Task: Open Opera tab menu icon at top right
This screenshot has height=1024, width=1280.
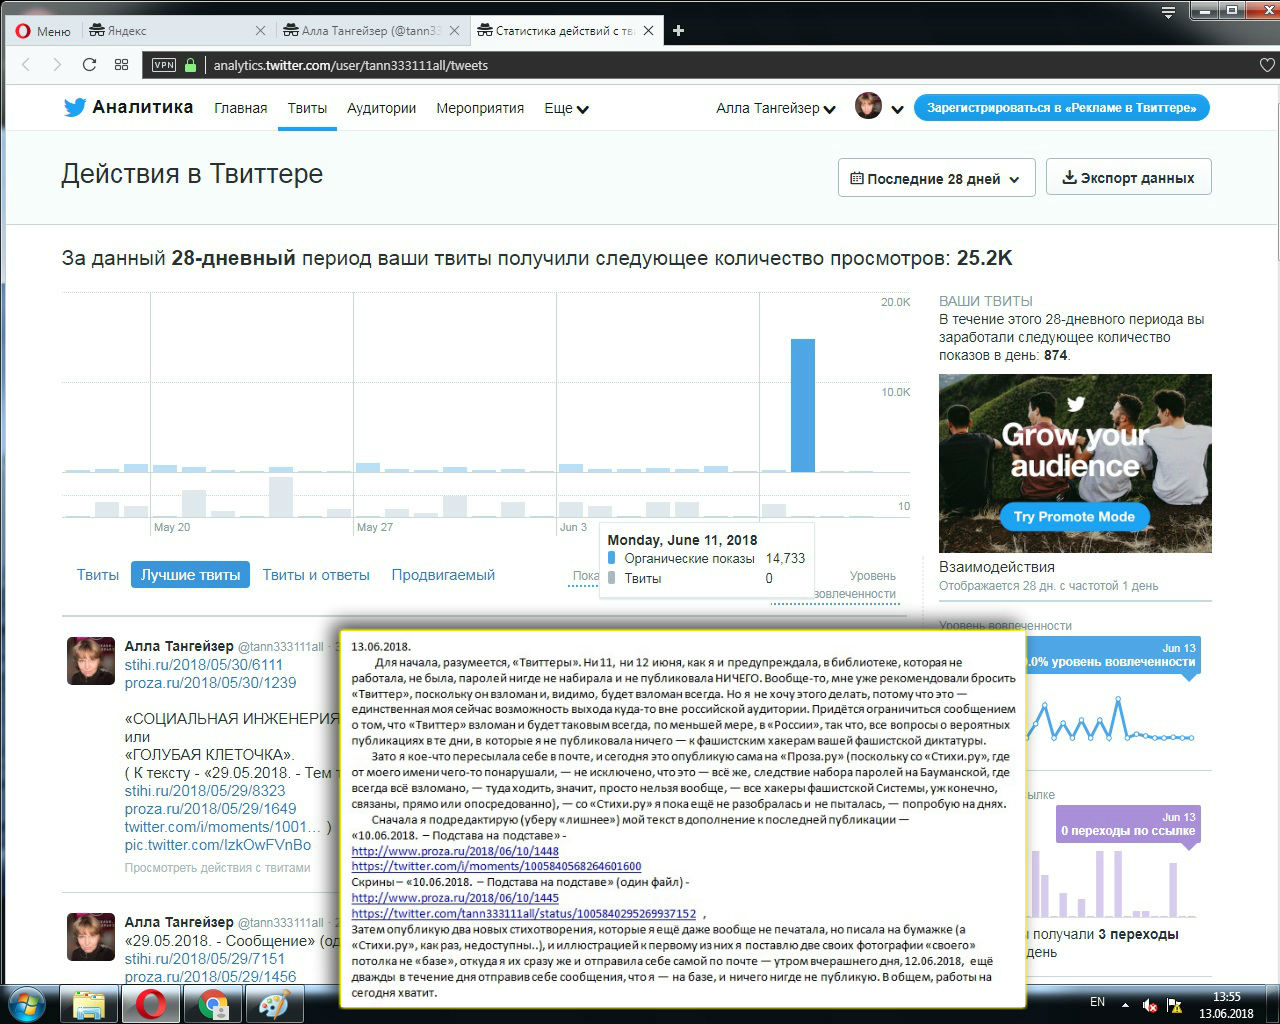Action: 1169,13
